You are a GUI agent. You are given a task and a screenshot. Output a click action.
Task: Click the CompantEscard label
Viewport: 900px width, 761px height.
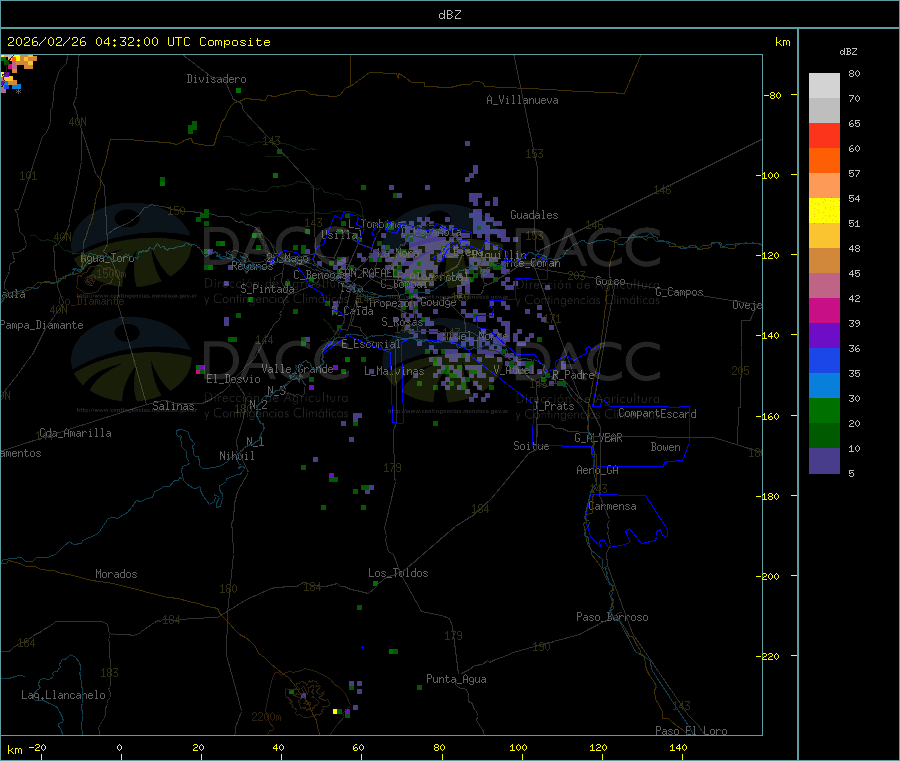[657, 414]
